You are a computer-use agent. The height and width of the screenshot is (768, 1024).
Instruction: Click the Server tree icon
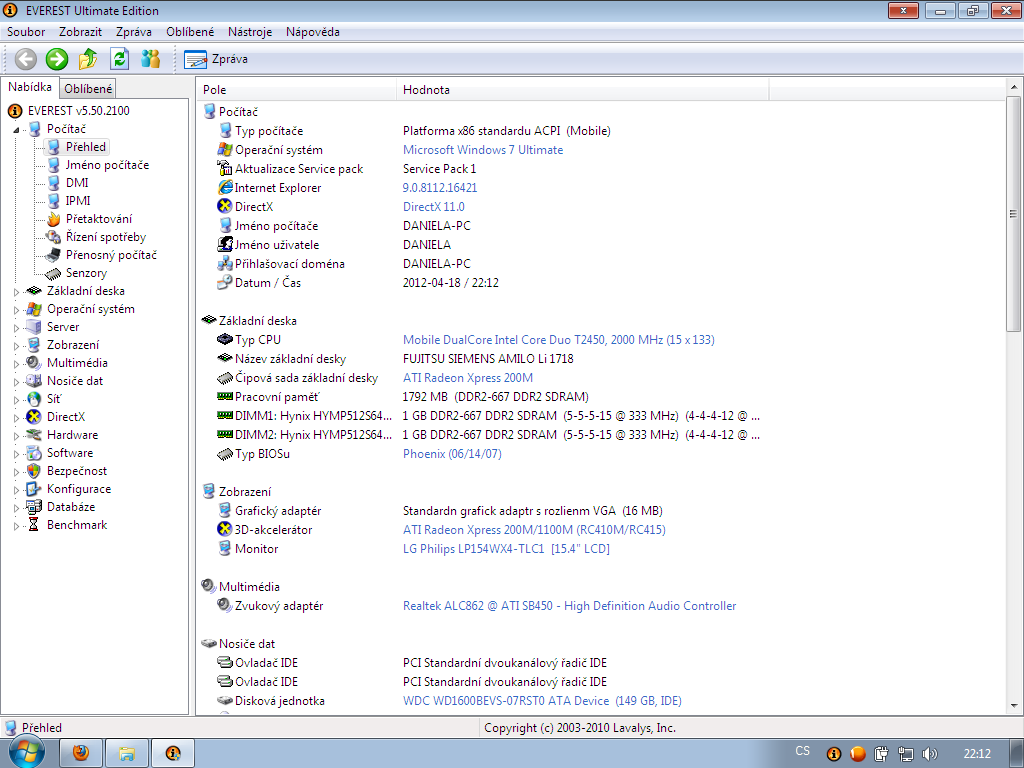(34, 327)
